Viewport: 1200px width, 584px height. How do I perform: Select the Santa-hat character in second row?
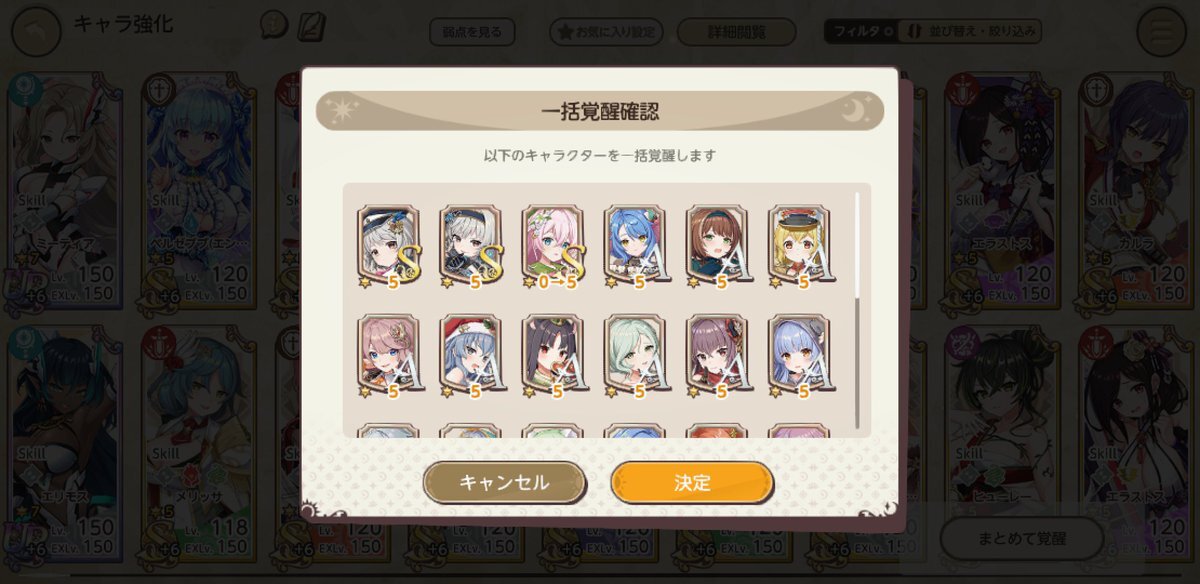pyautogui.click(x=471, y=355)
